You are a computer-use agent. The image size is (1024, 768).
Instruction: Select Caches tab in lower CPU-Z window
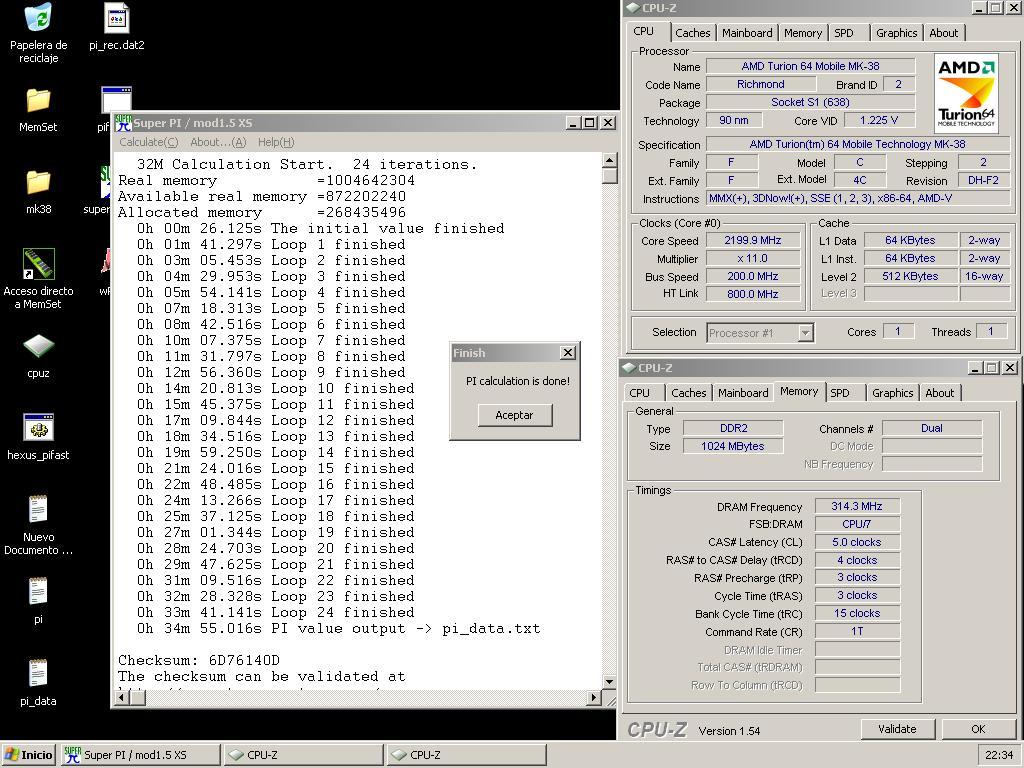[x=688, y=392]
